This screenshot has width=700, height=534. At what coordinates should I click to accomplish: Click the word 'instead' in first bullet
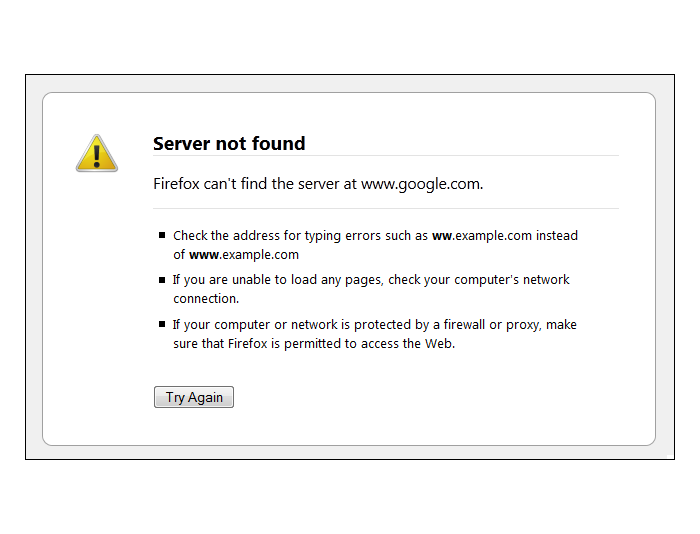tap(557, 236)
